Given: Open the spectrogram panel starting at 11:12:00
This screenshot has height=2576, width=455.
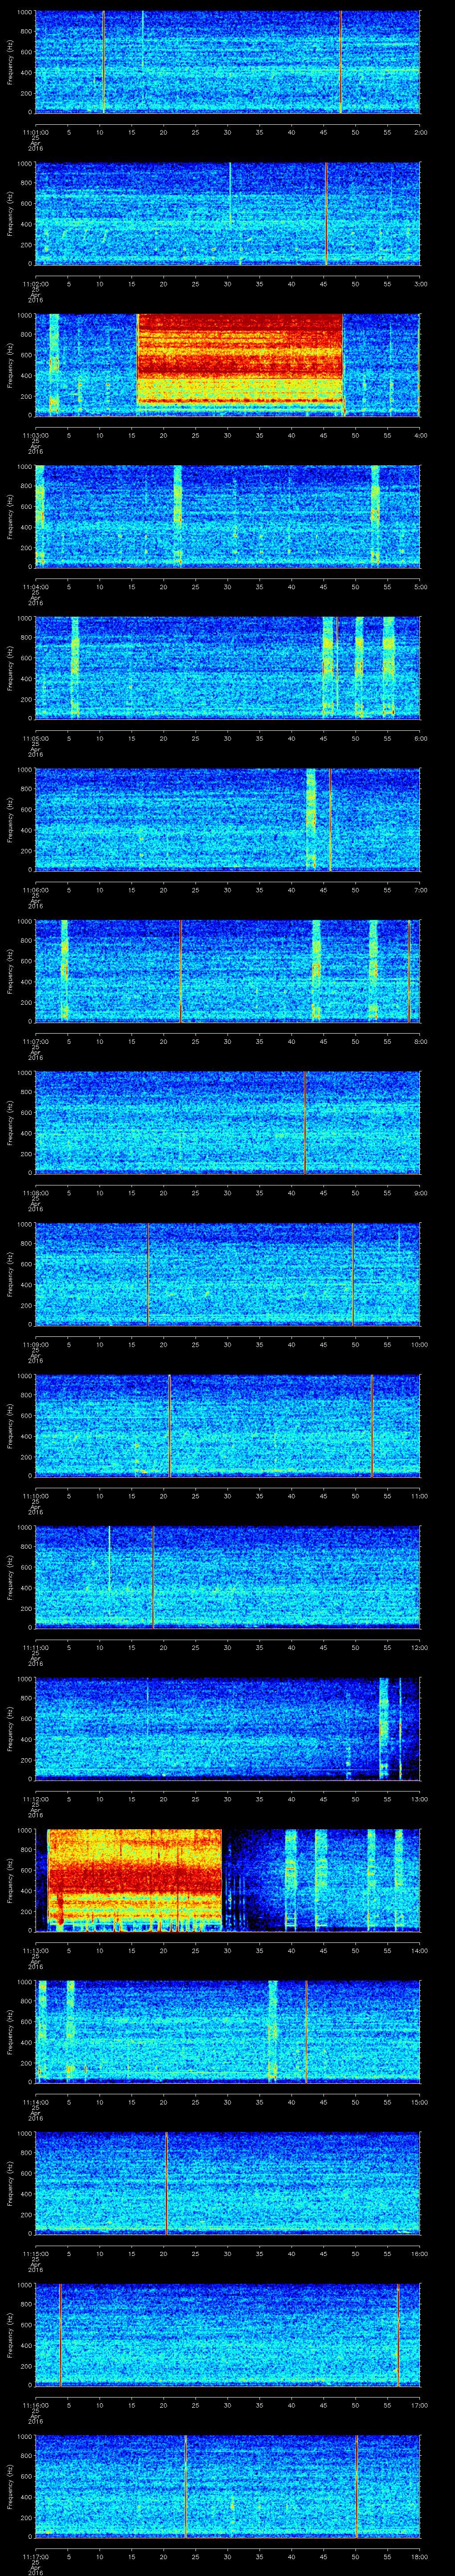Looking at the screenshot, I should 228,1728.
